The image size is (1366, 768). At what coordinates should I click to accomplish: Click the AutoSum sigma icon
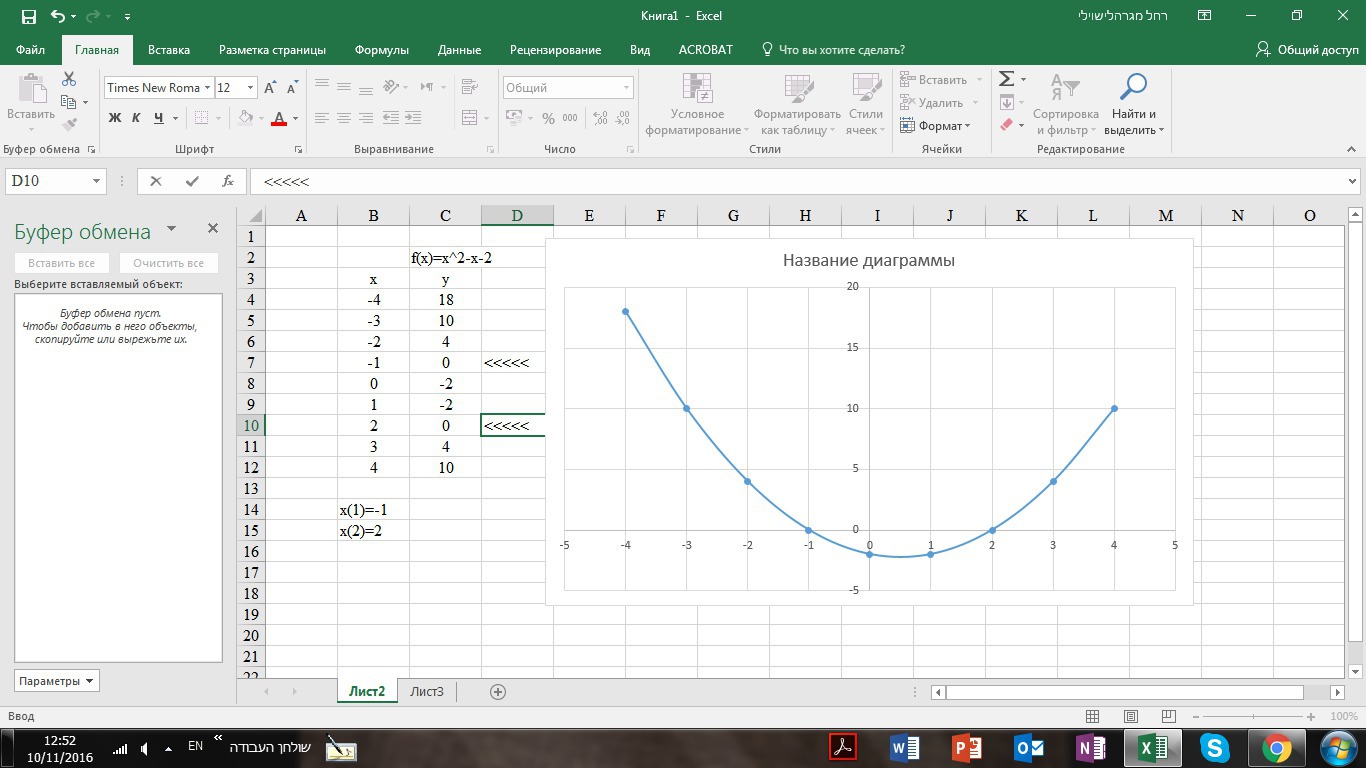pos(1007,79)
